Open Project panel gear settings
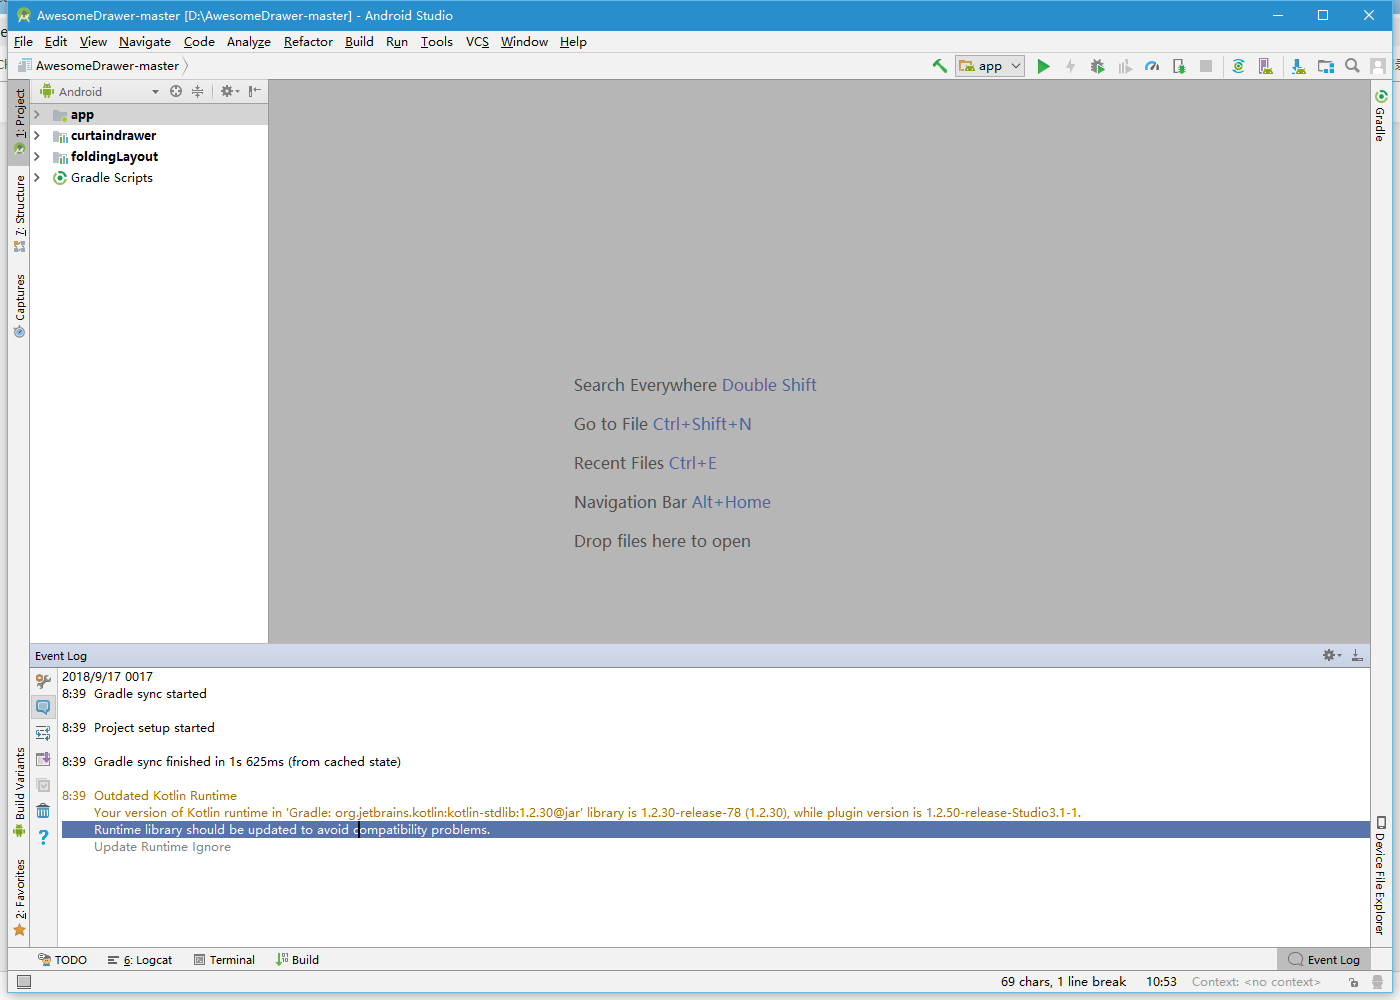Screen dimensions: 1400x1000 tap(229, 91)
